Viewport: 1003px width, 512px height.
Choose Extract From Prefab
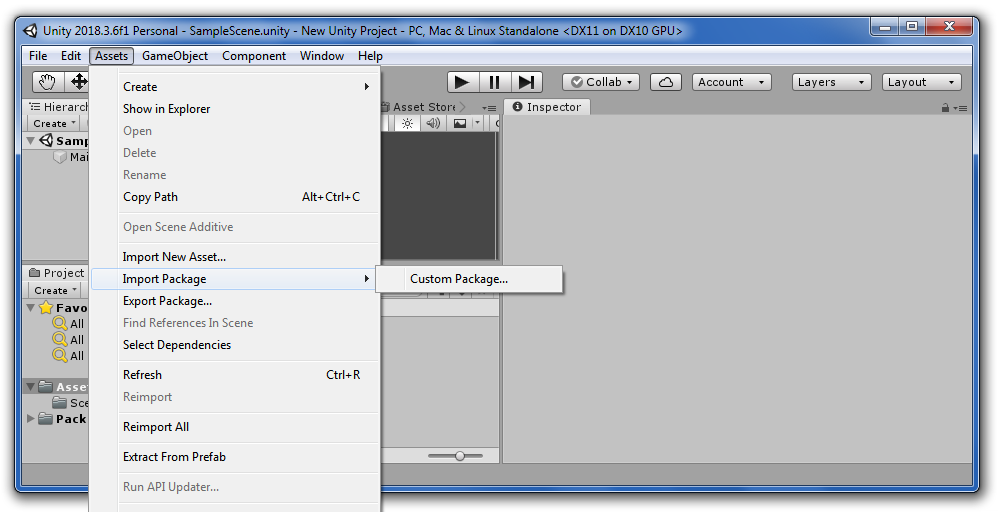pos(235,457)
